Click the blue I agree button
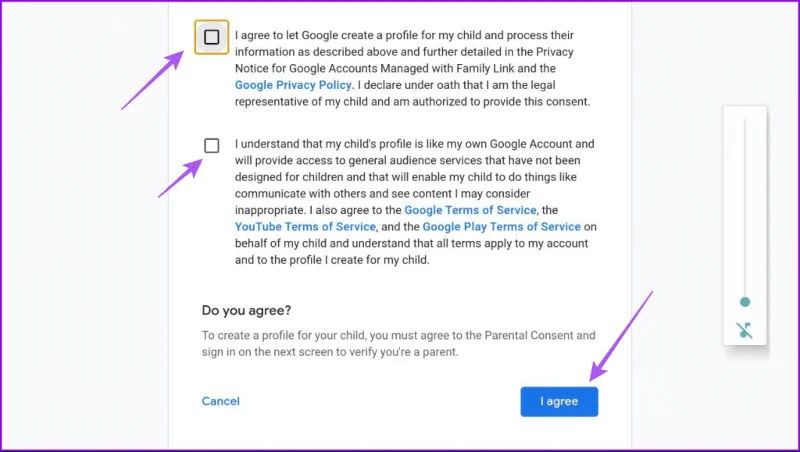The image size is (800, 452). (559, 401)
